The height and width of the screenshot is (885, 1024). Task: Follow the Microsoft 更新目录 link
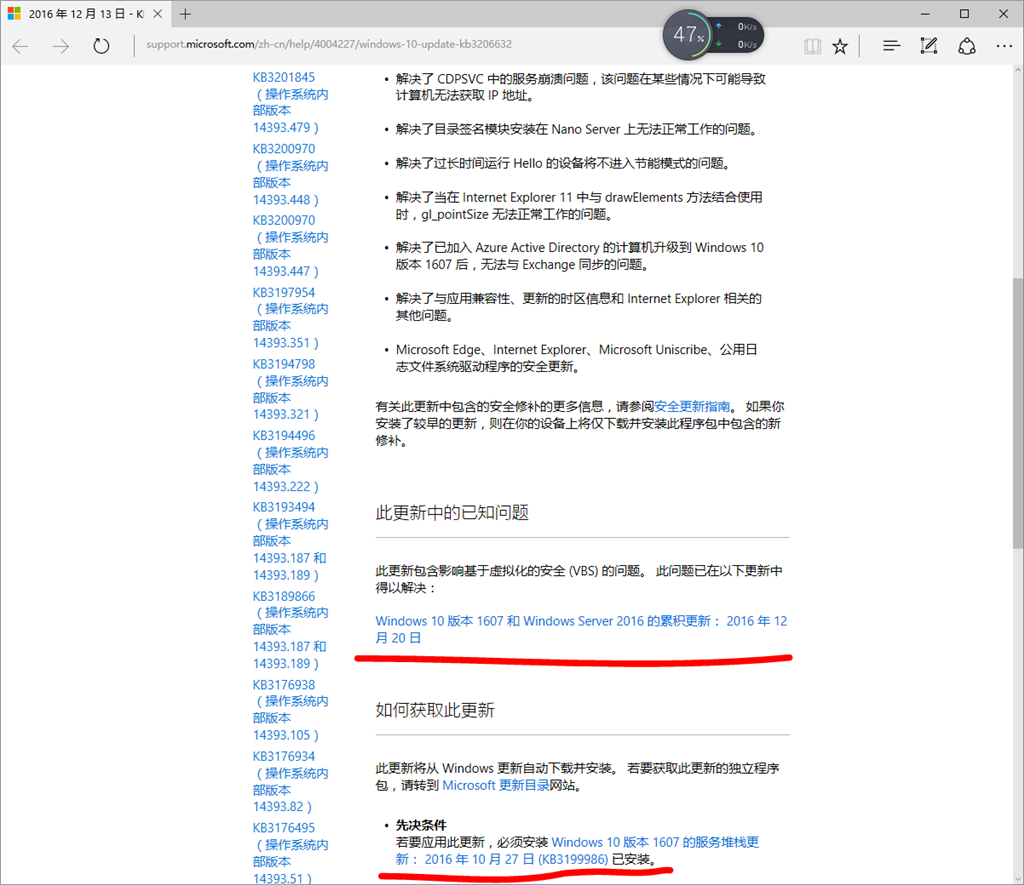(x=496, y=785)
